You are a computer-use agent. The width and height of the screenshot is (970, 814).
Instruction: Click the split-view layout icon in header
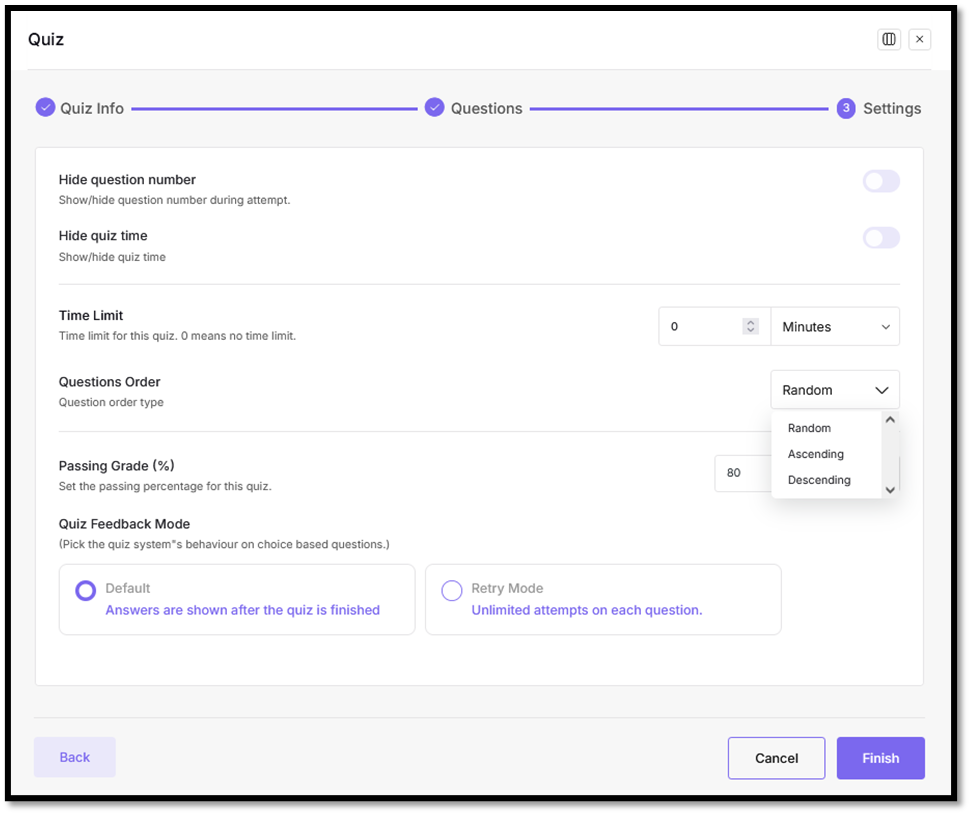click(888, 39)
